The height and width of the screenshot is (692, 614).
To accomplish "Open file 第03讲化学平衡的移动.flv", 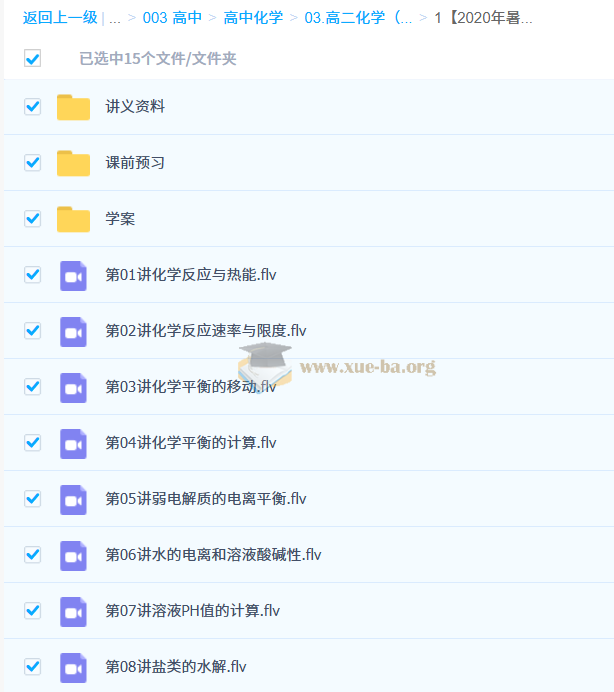I will click(190, 387).
